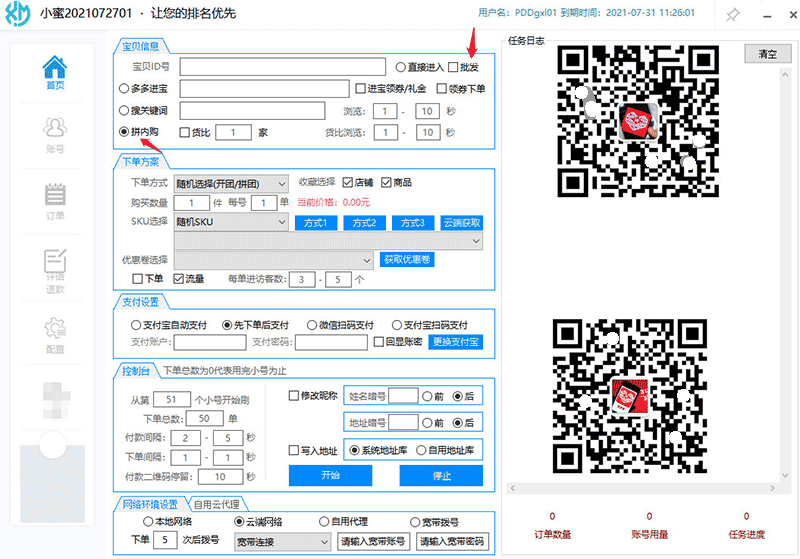
Task: Tick the 领券下单 checkbox
Action: (442, 89)
